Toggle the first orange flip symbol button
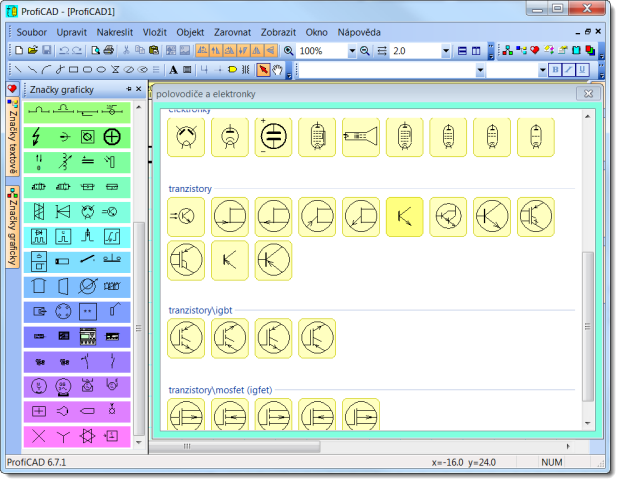 pos(202,51)
